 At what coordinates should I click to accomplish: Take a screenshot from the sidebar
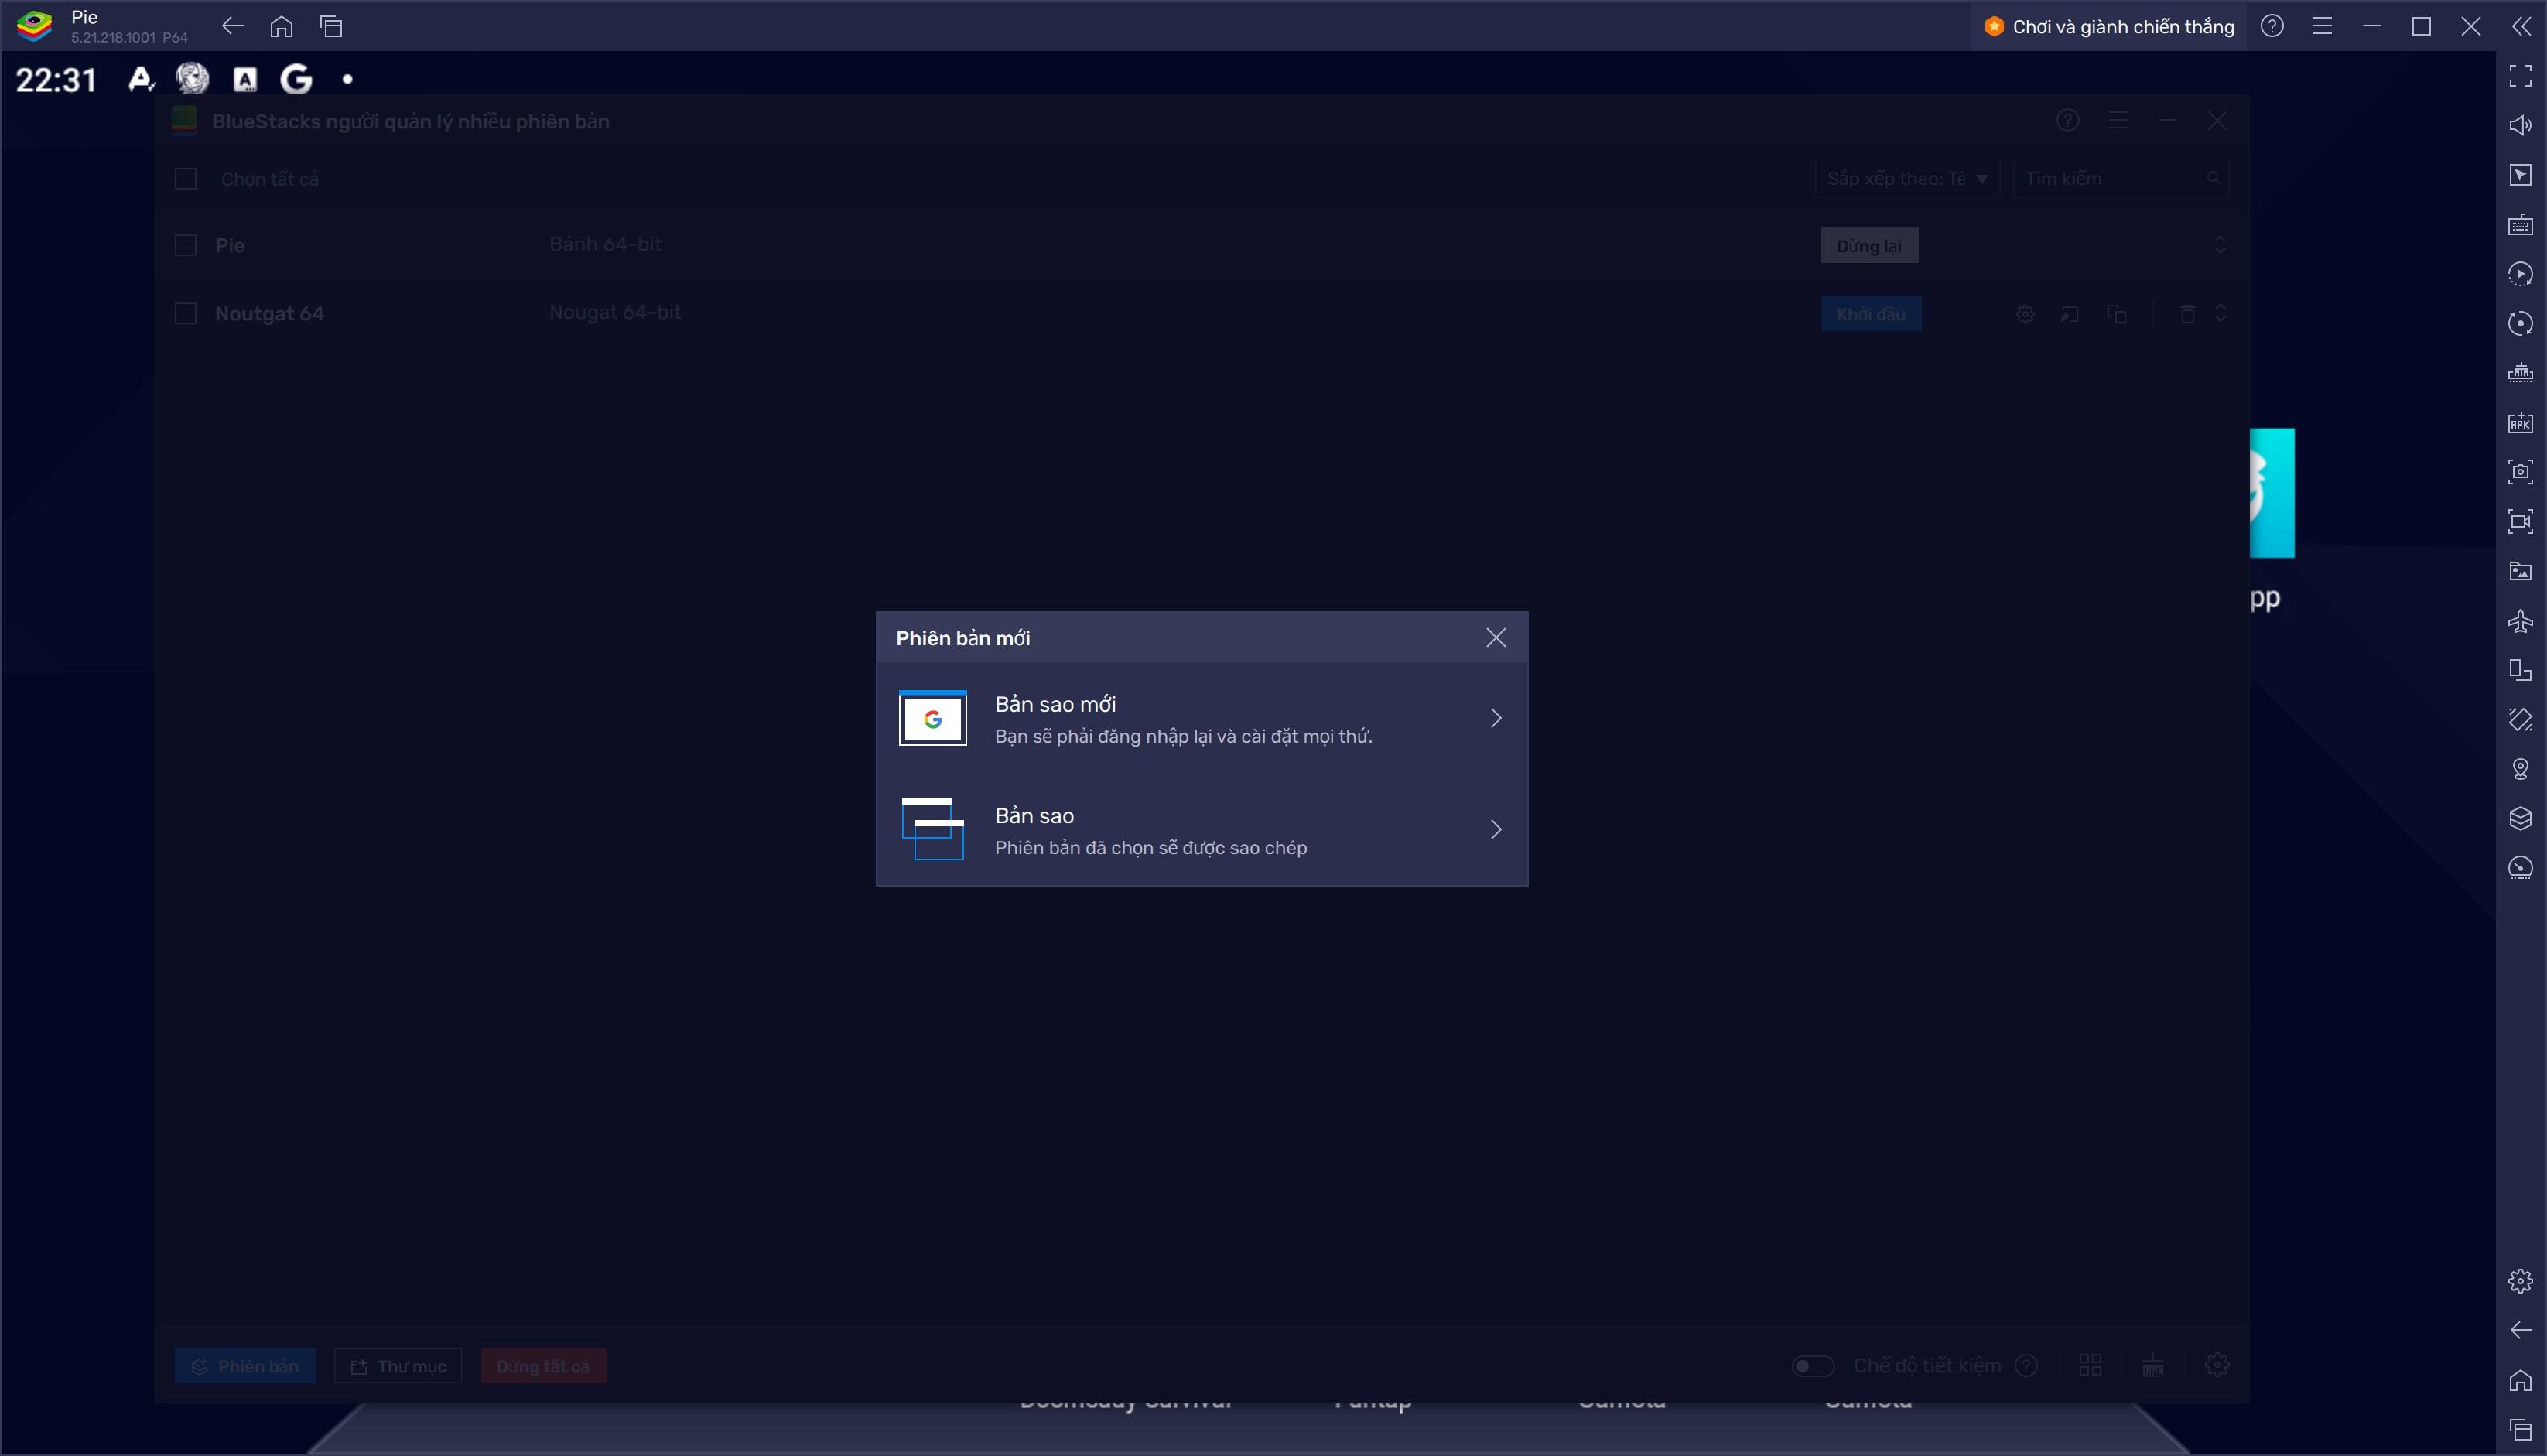2520,472
